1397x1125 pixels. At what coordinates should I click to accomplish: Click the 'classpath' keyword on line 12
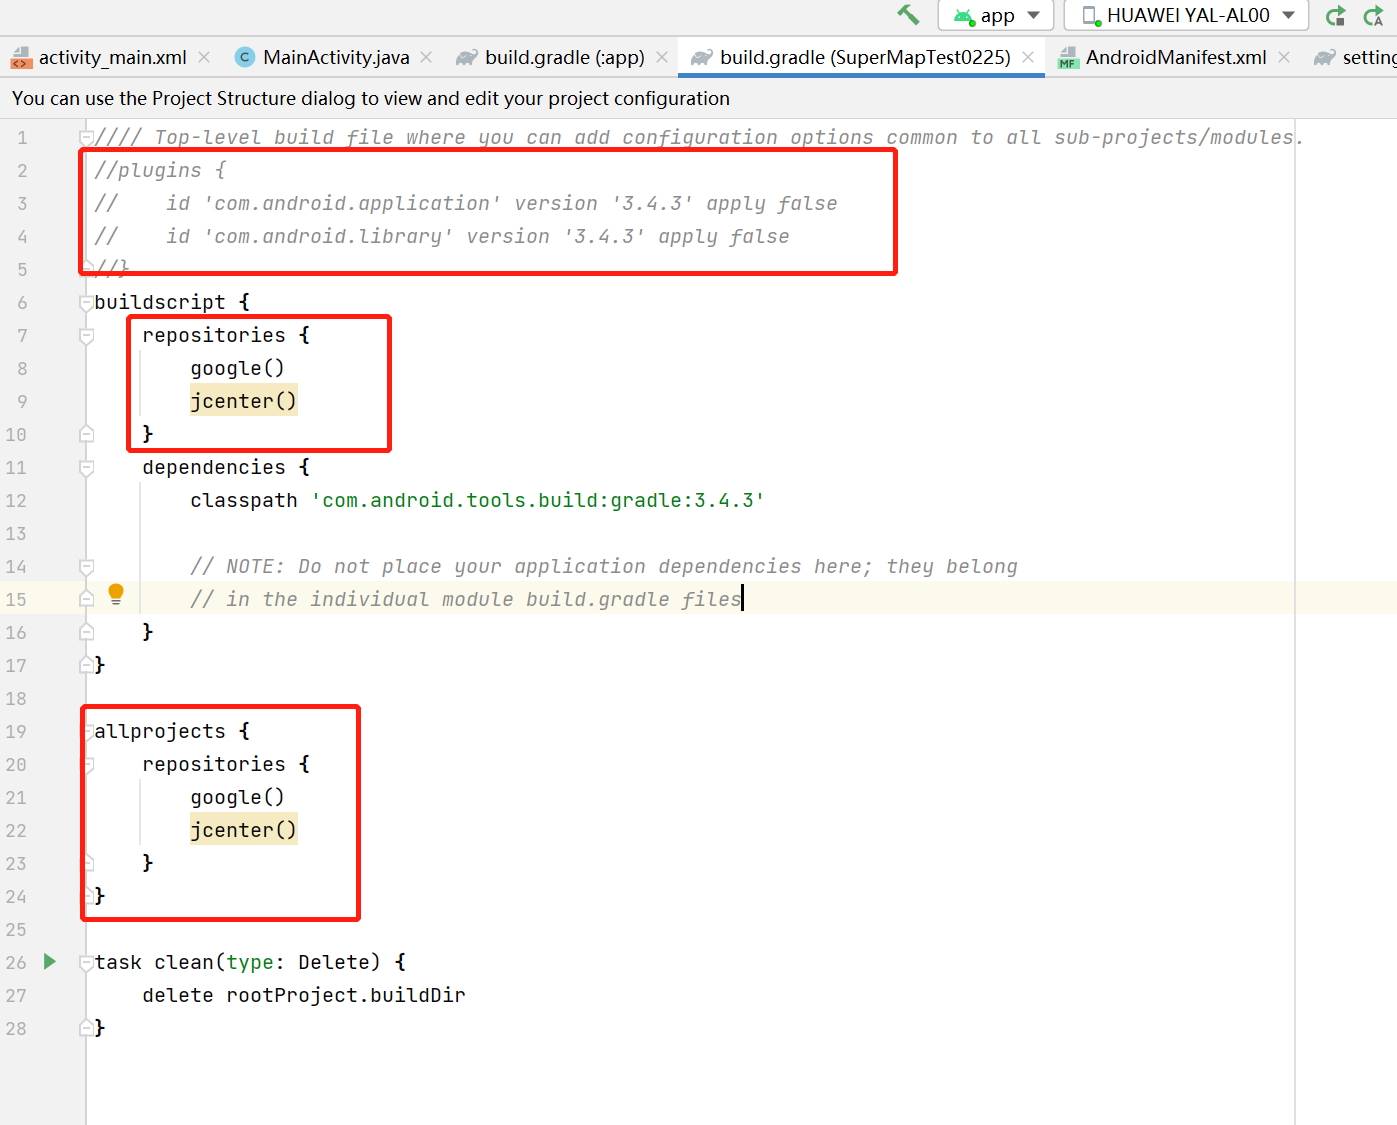click(243, 500)
